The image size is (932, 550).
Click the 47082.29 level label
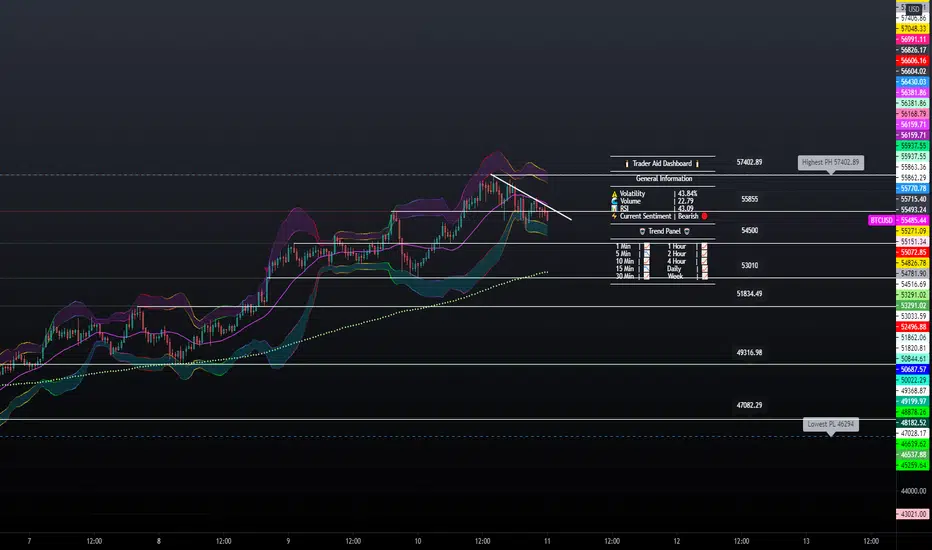tap(749, 406)
